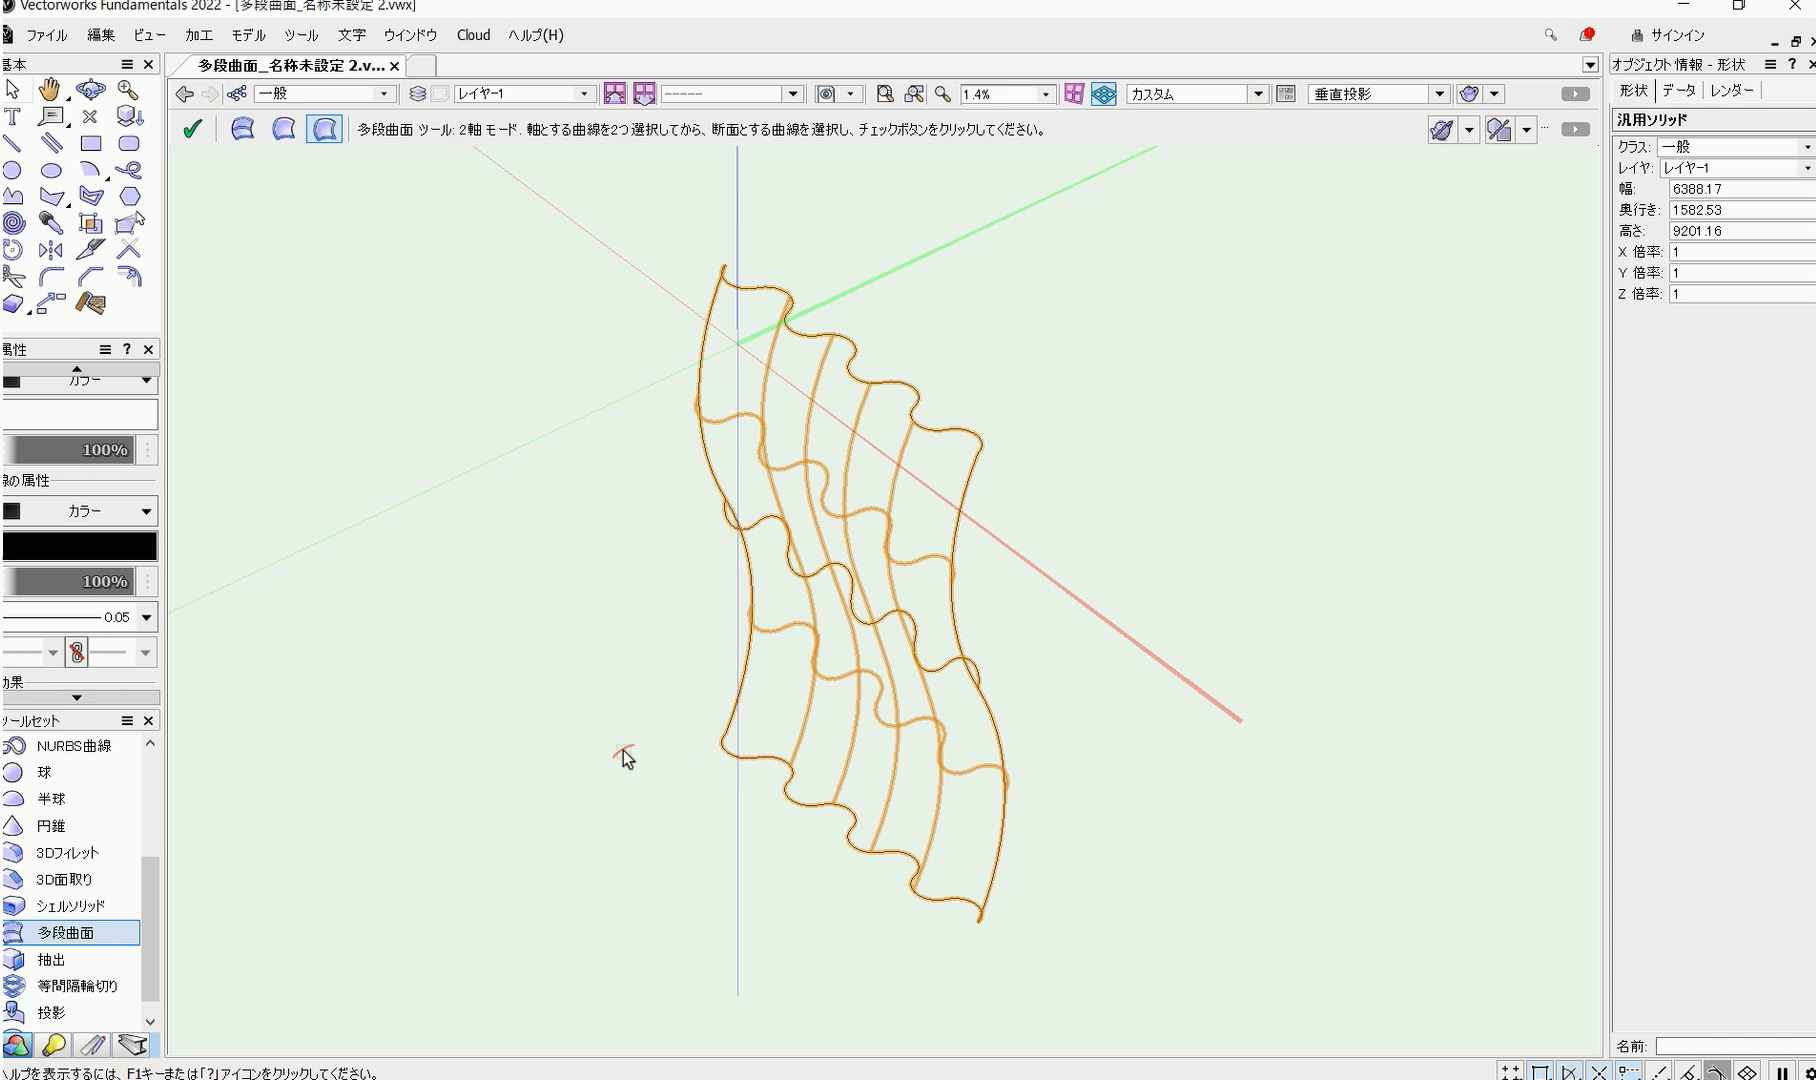Open the モデル menu
Screen dimensions: 1816x1080
tap(248, 35)
